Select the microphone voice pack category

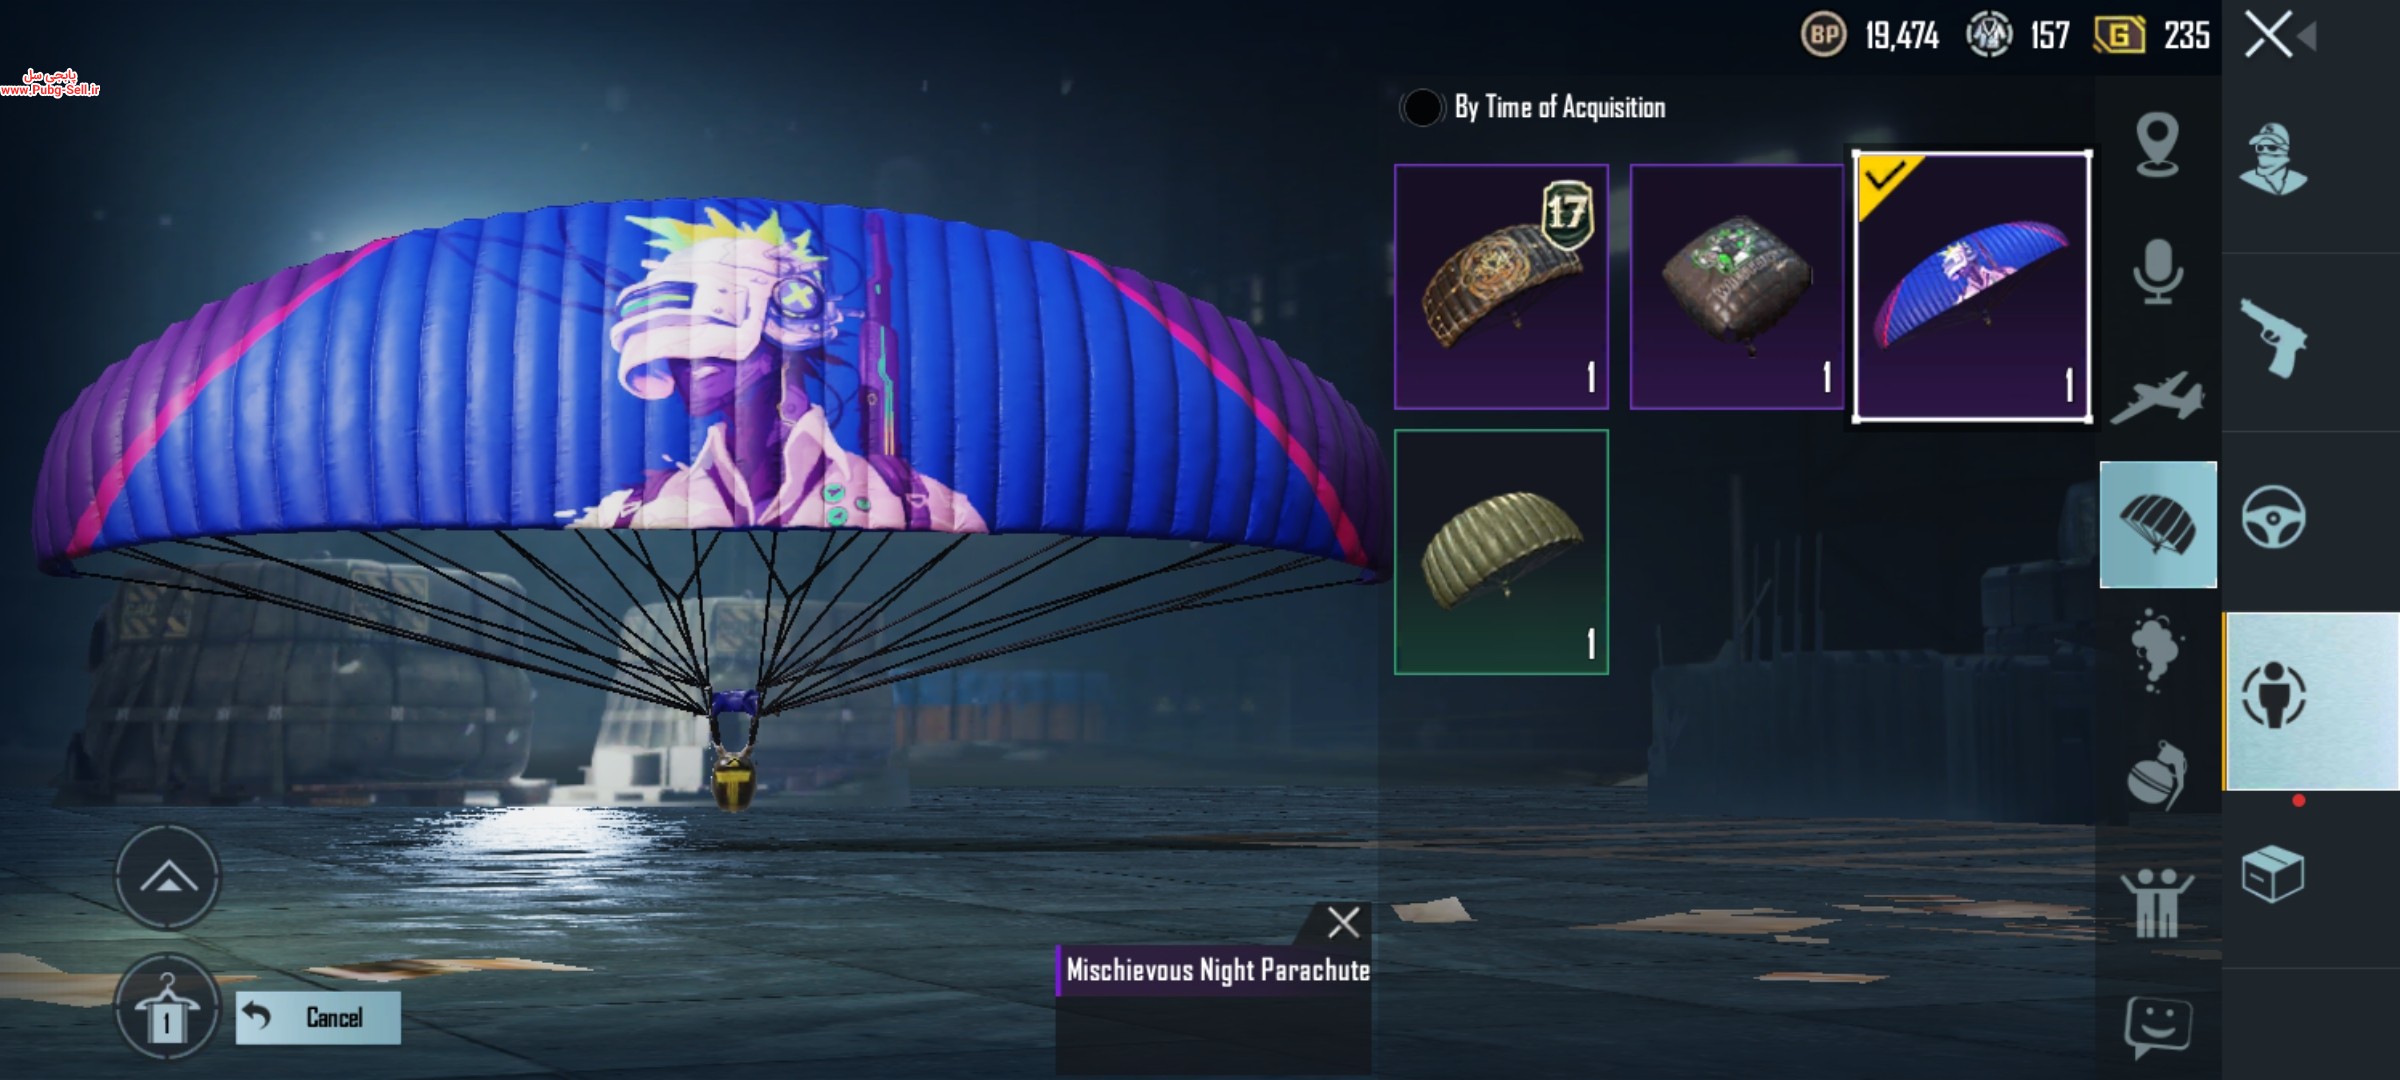coord(2157,271)
